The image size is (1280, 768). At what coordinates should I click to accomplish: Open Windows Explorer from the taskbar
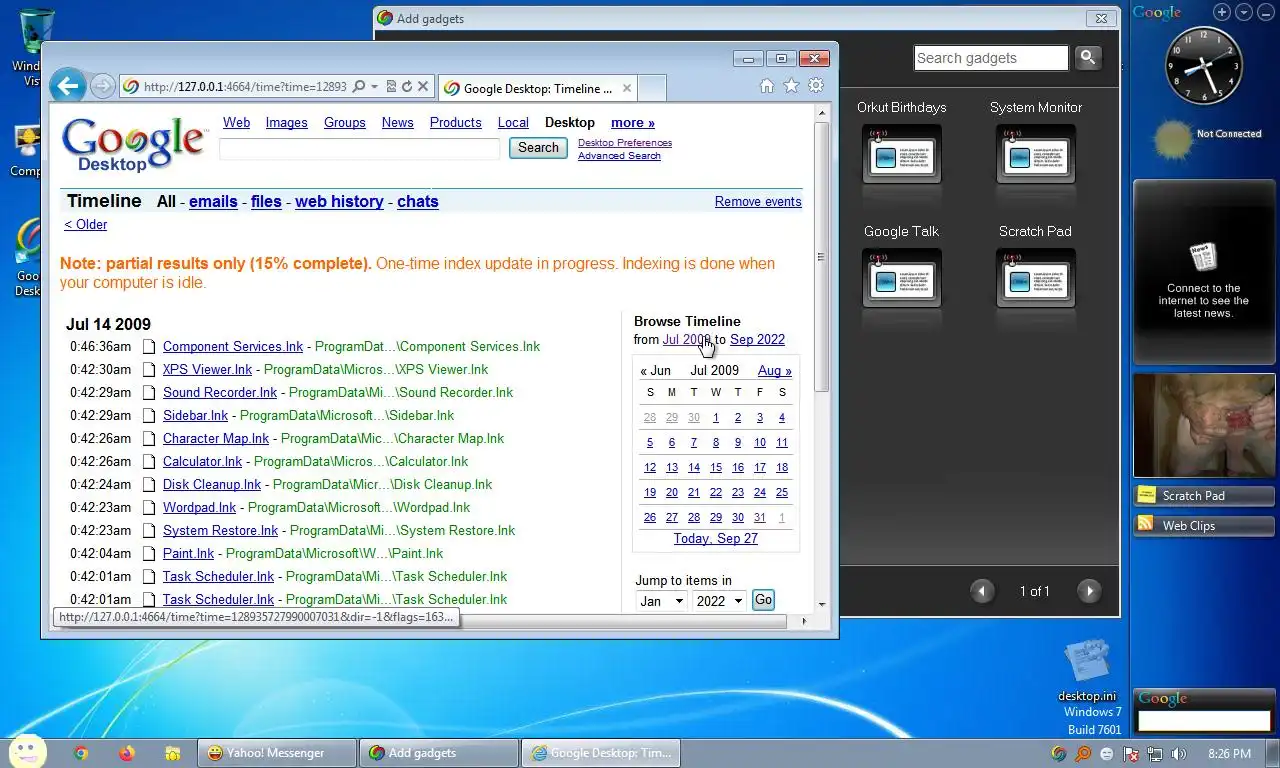(173, 753)
